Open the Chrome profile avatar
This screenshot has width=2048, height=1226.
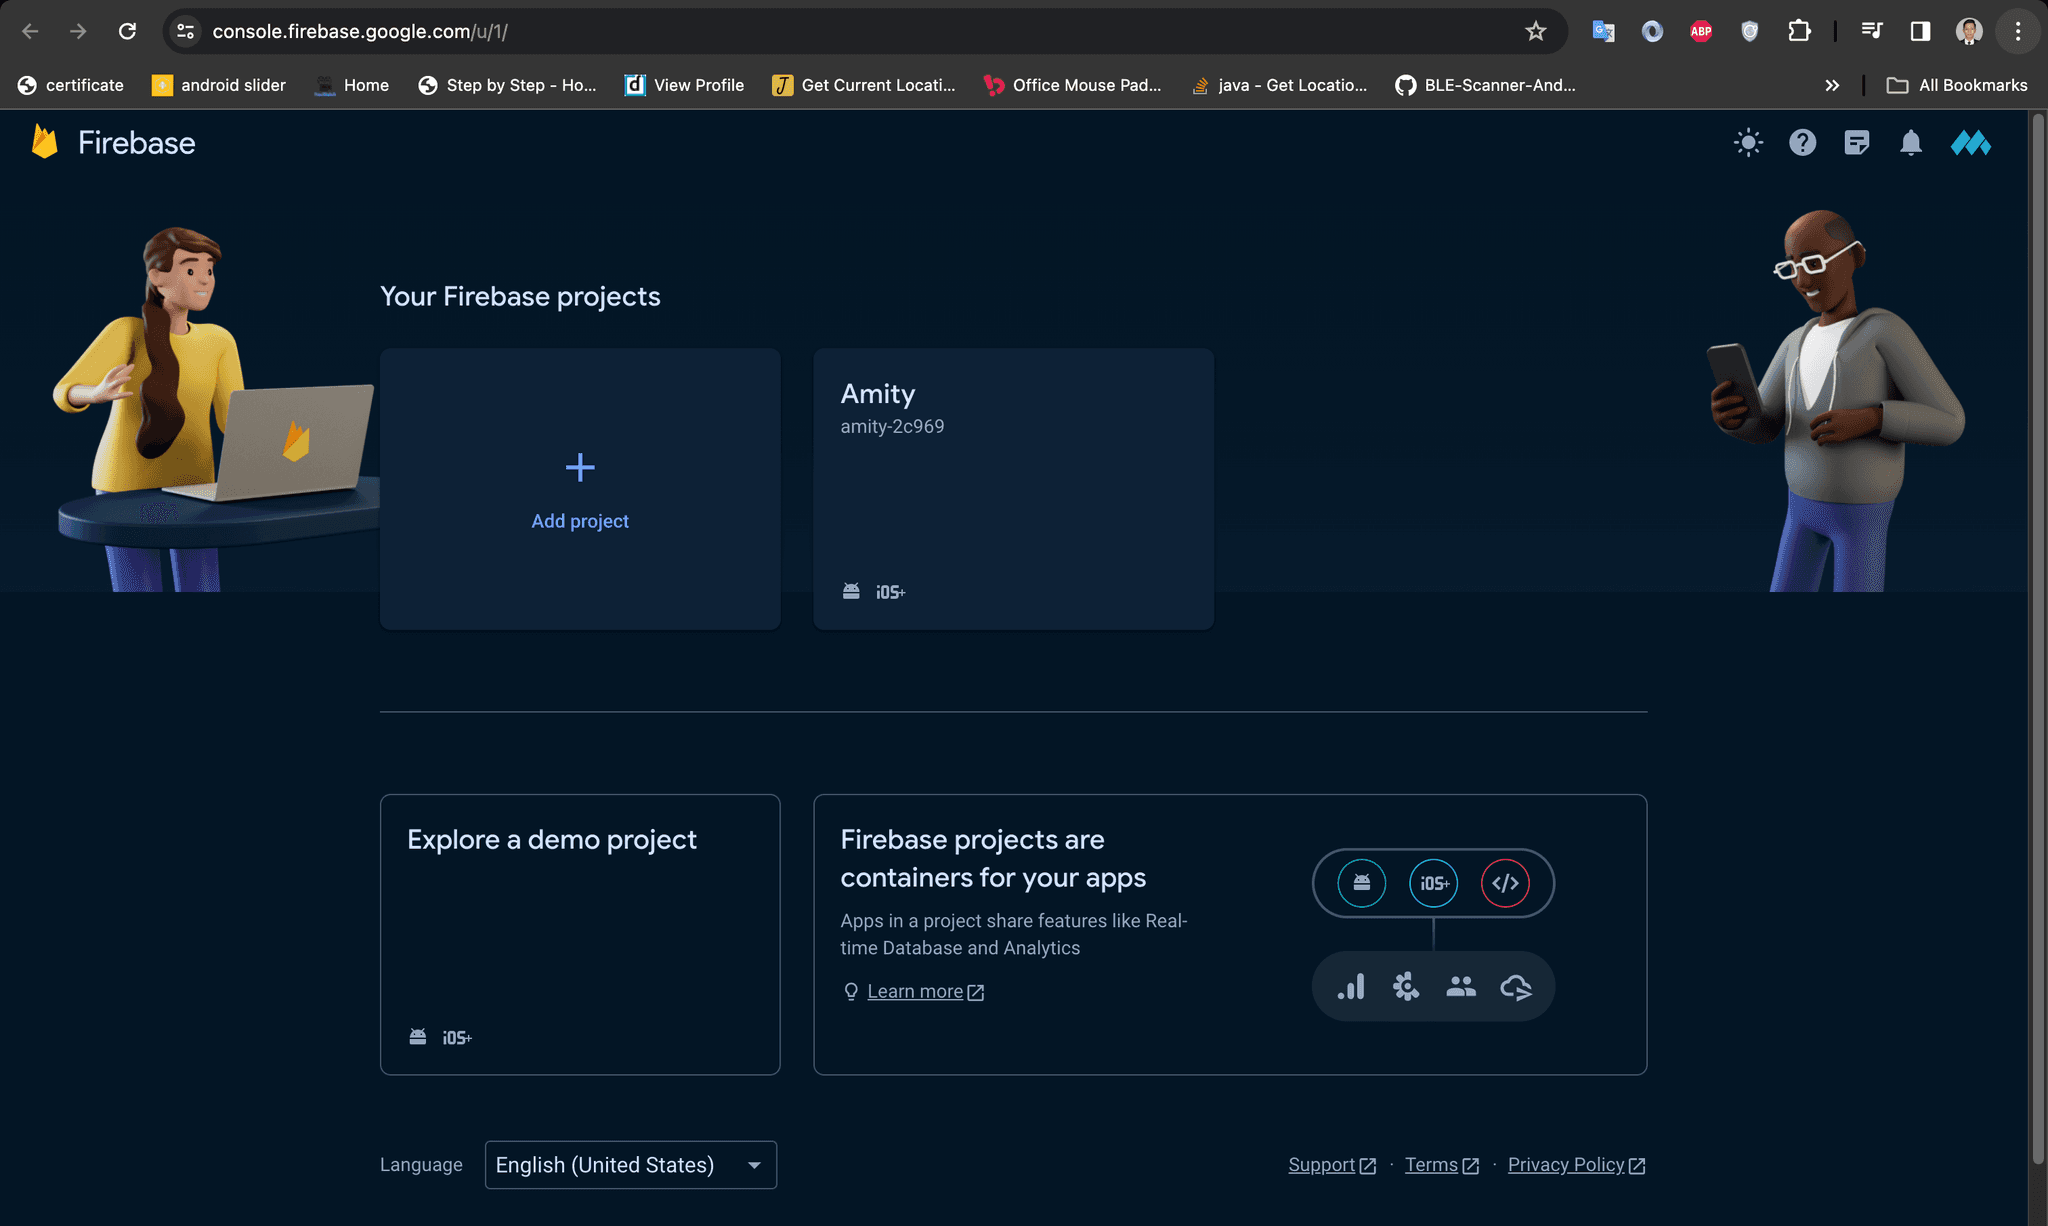click(x=1969, y=31)
